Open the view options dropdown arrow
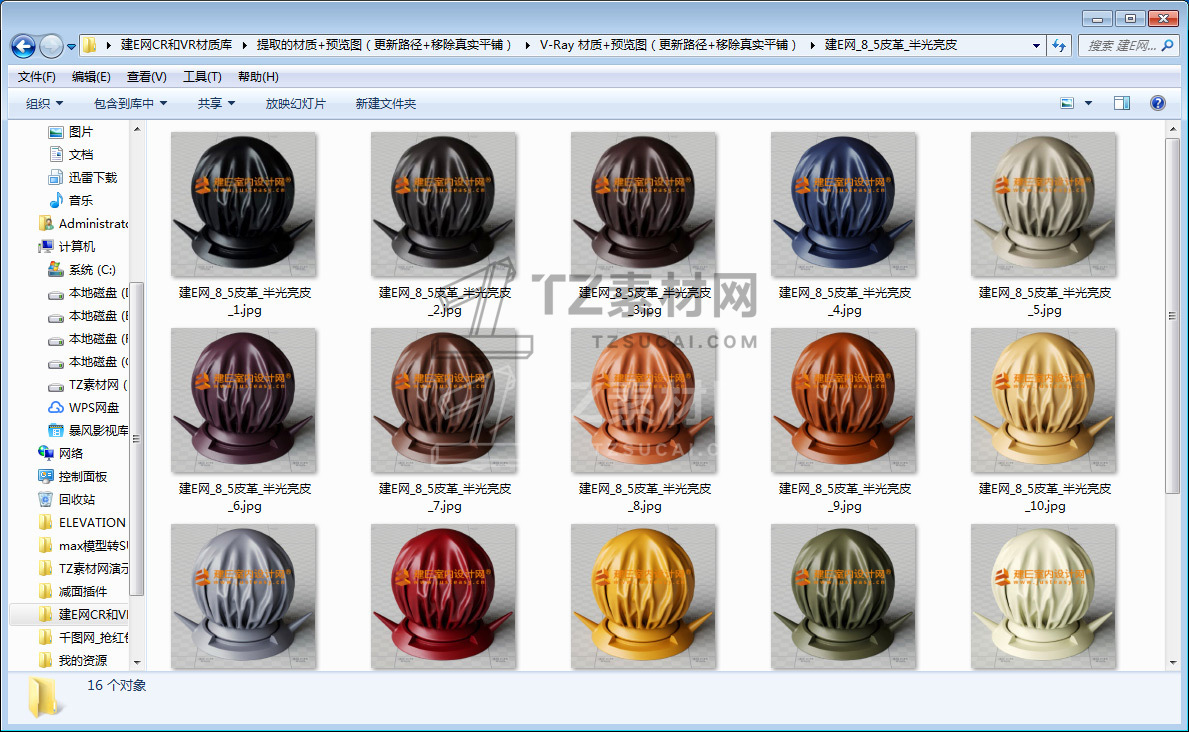The width and height of the screenshot is (1189, 732). [x=1088, y=103]
